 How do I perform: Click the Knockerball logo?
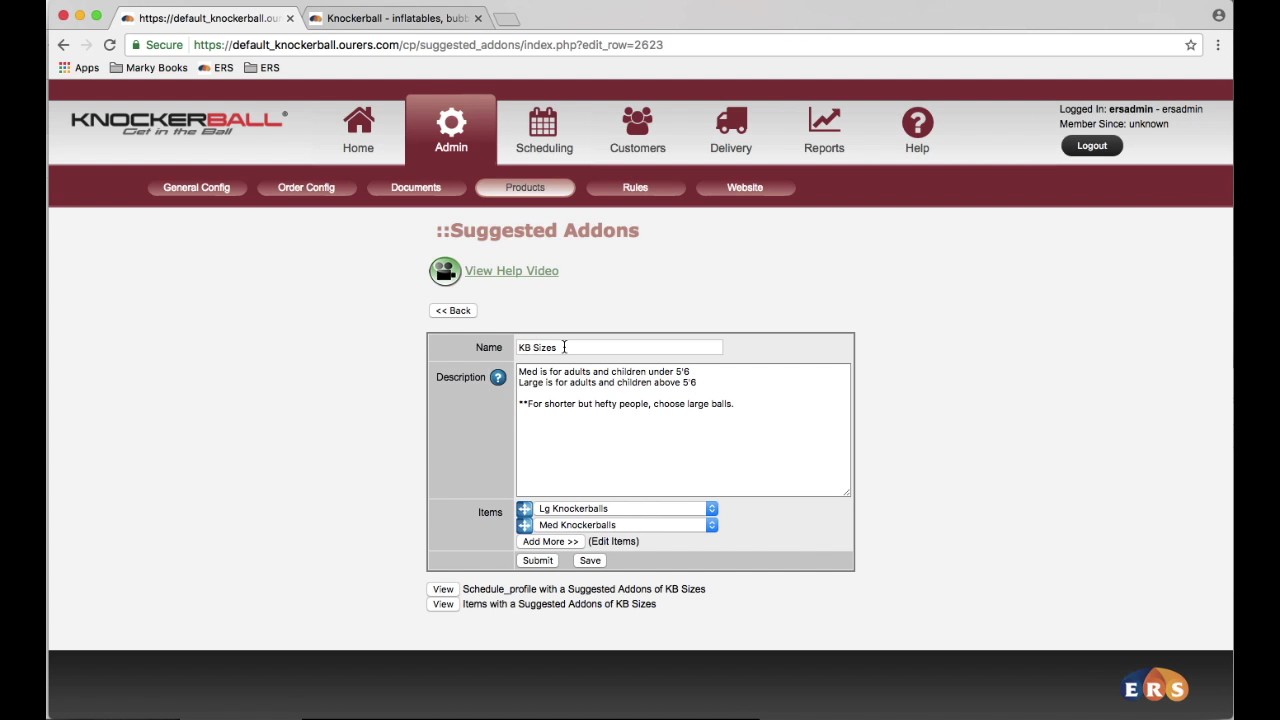click(x=179, y=122)
